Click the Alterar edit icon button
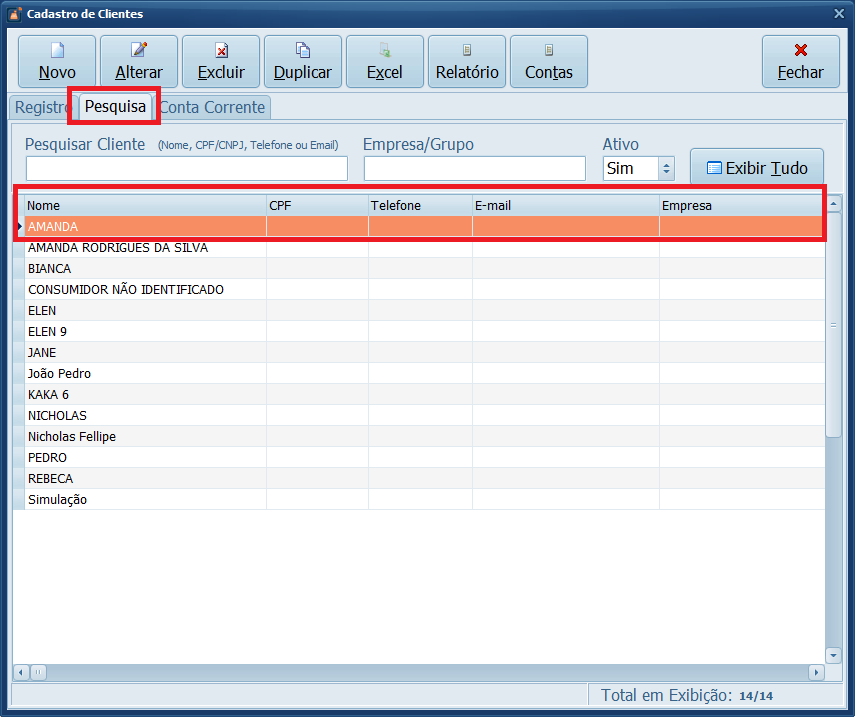 coord(139,62)
